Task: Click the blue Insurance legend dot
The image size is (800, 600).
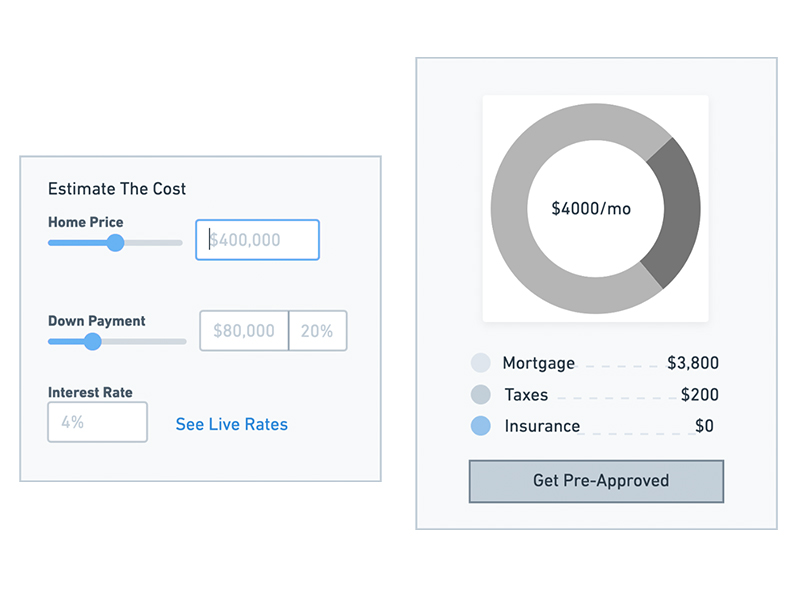Action: pyautogui.click(x=480, y=426)
